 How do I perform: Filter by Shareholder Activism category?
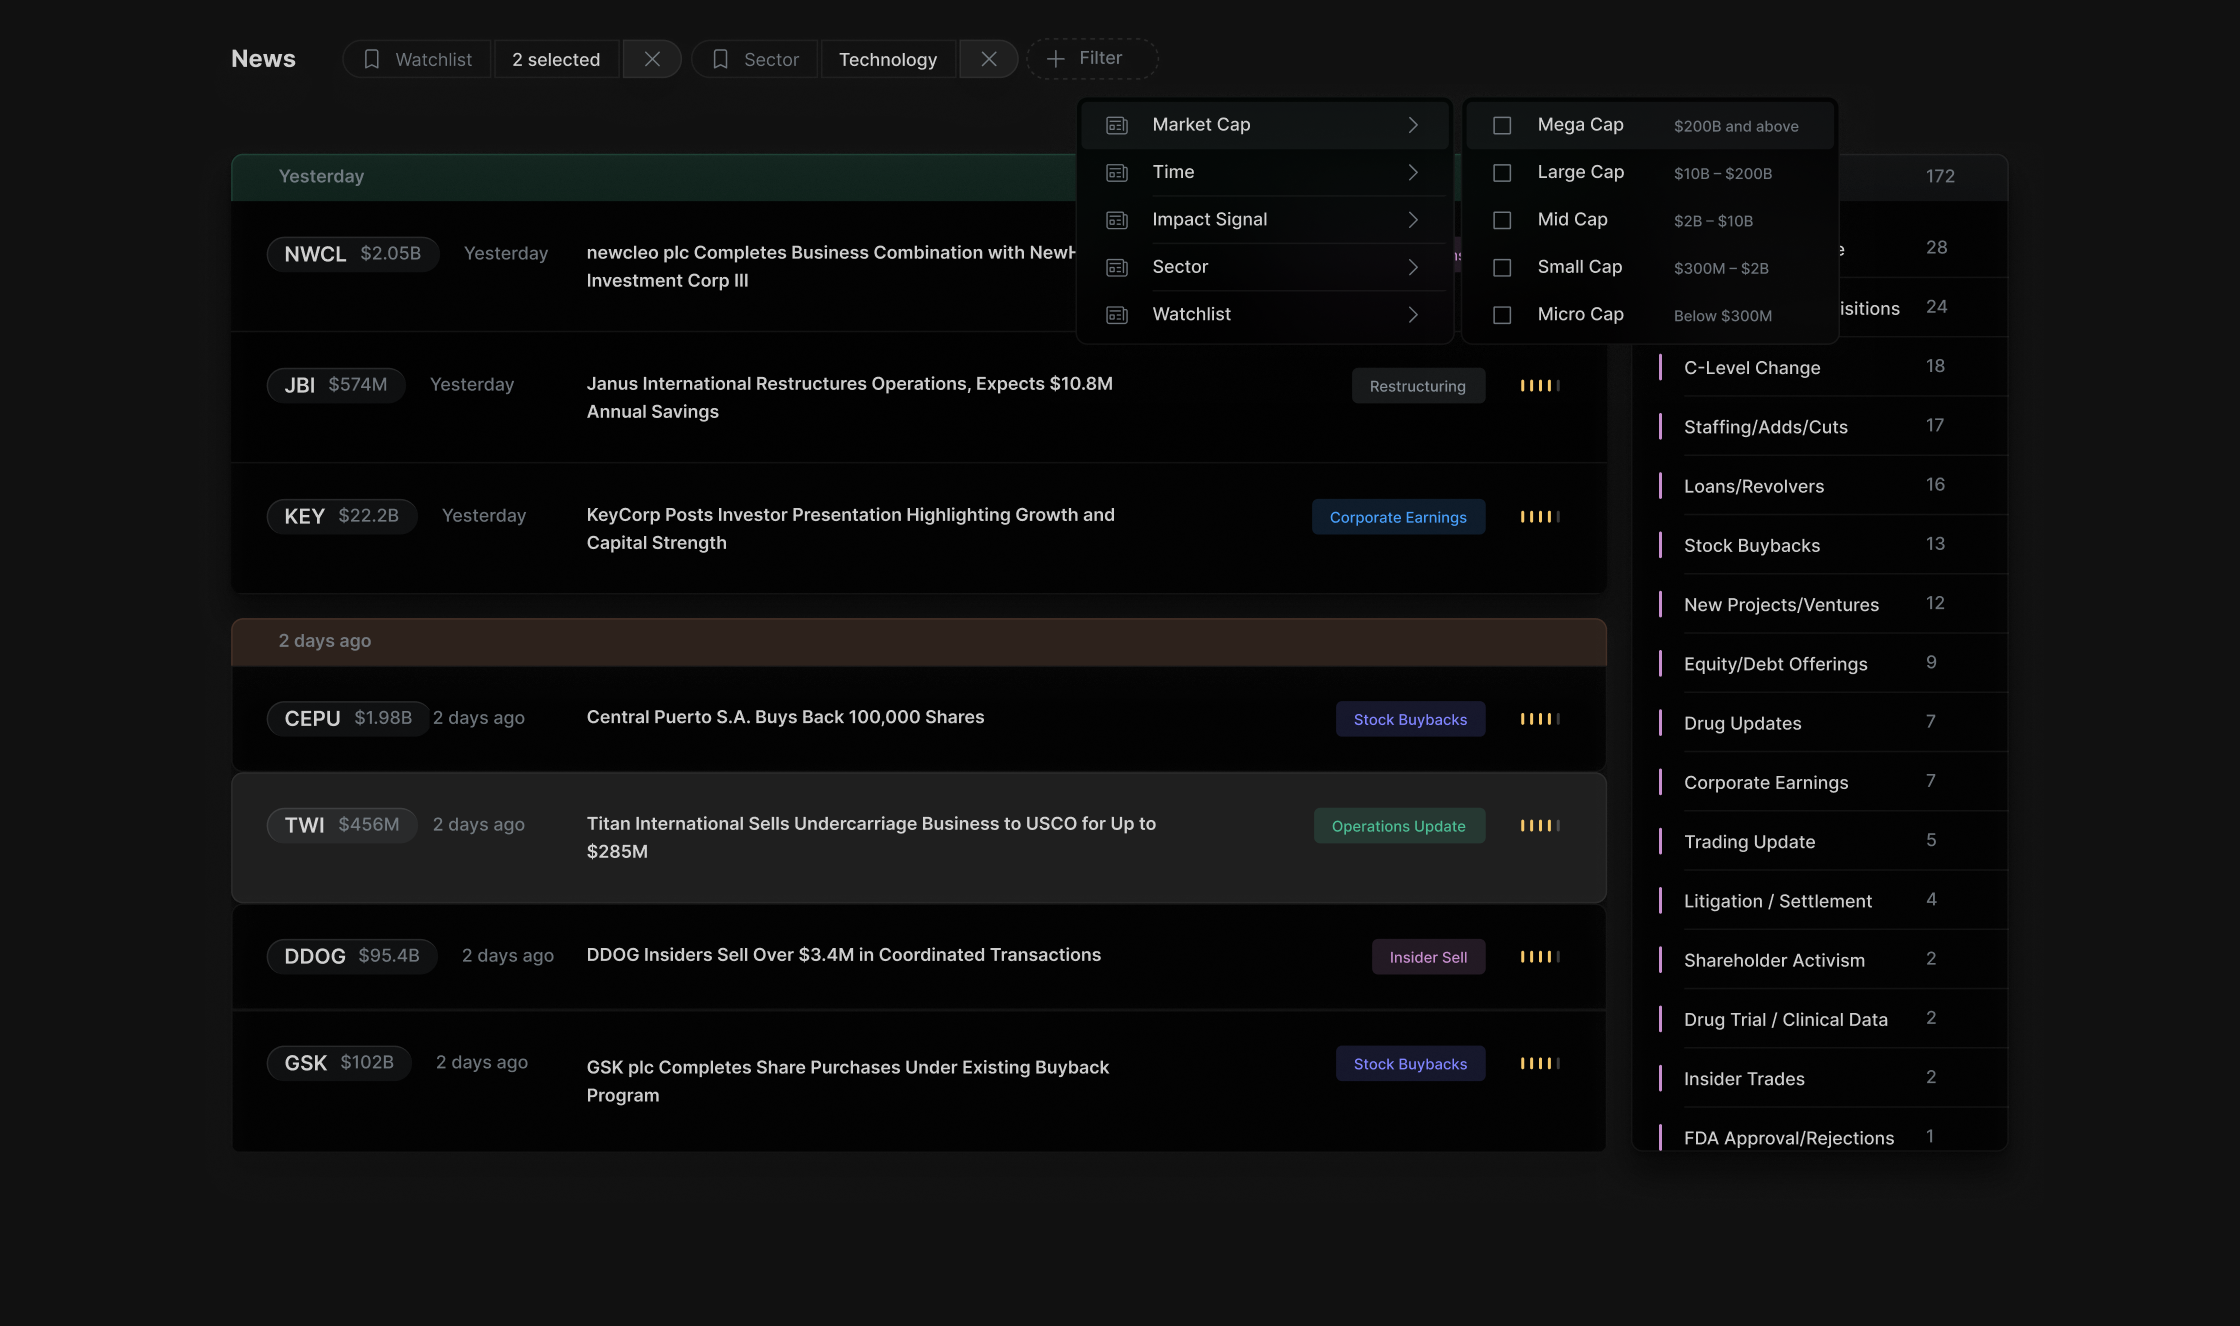coord(1820,960)
